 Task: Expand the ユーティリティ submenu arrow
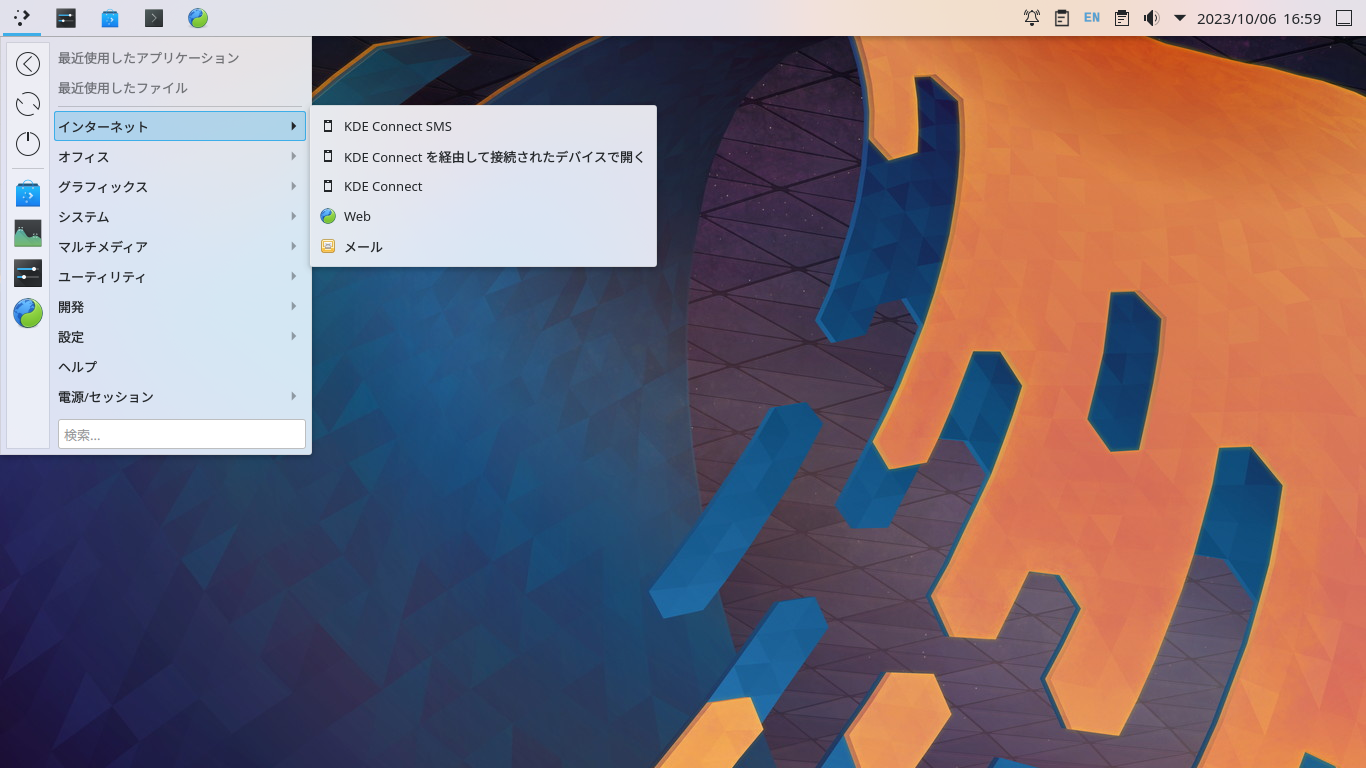tap(294, 276)
